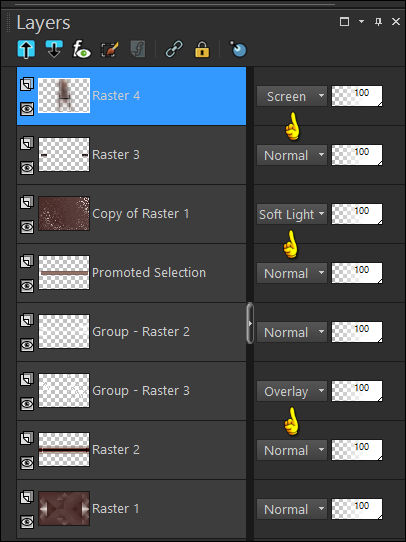This screenshot has height=542, width=406.
Task: Click the edit selection brush icon
Action: pos(110,49)
